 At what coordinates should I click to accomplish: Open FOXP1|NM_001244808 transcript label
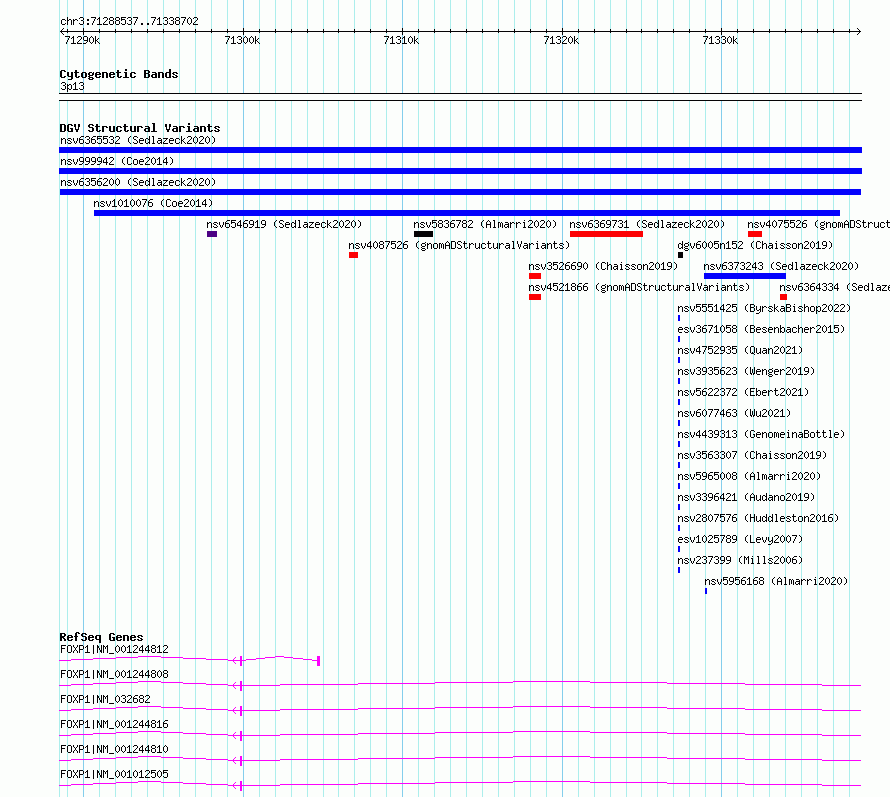pyautogui.click(x=114, y=674)
